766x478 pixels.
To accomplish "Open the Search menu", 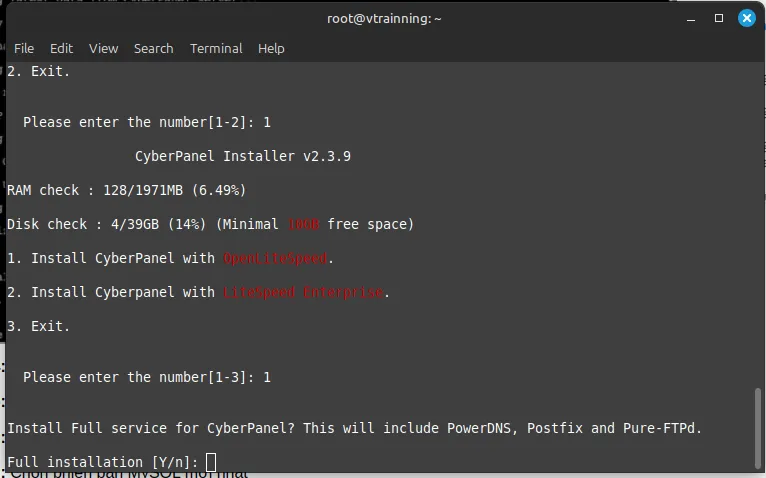I will 153,48.
